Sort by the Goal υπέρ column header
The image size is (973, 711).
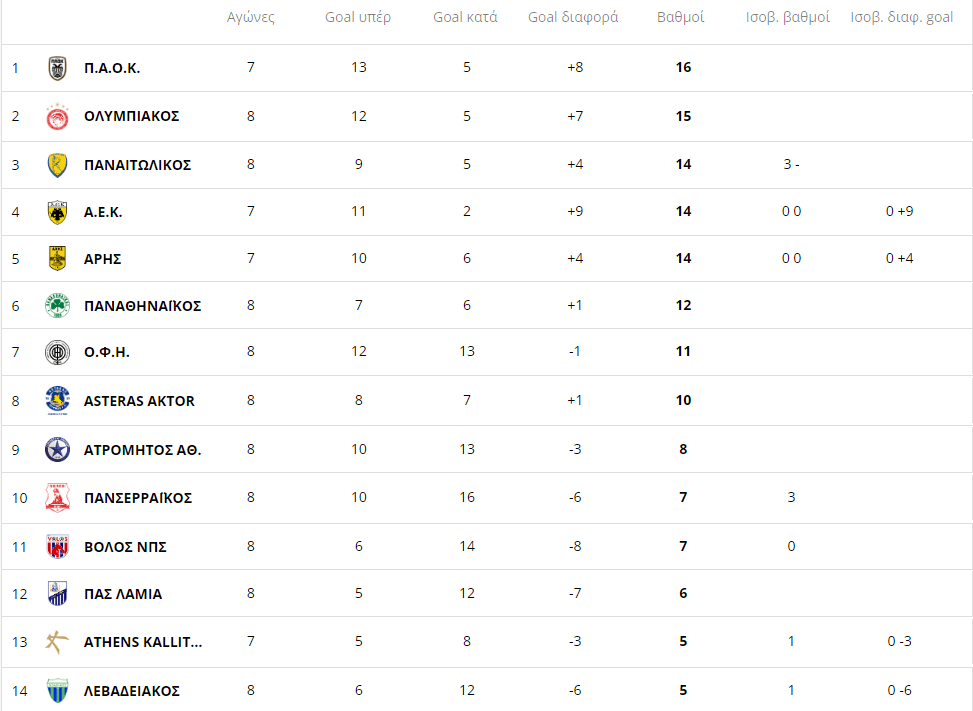click(358, 18)
